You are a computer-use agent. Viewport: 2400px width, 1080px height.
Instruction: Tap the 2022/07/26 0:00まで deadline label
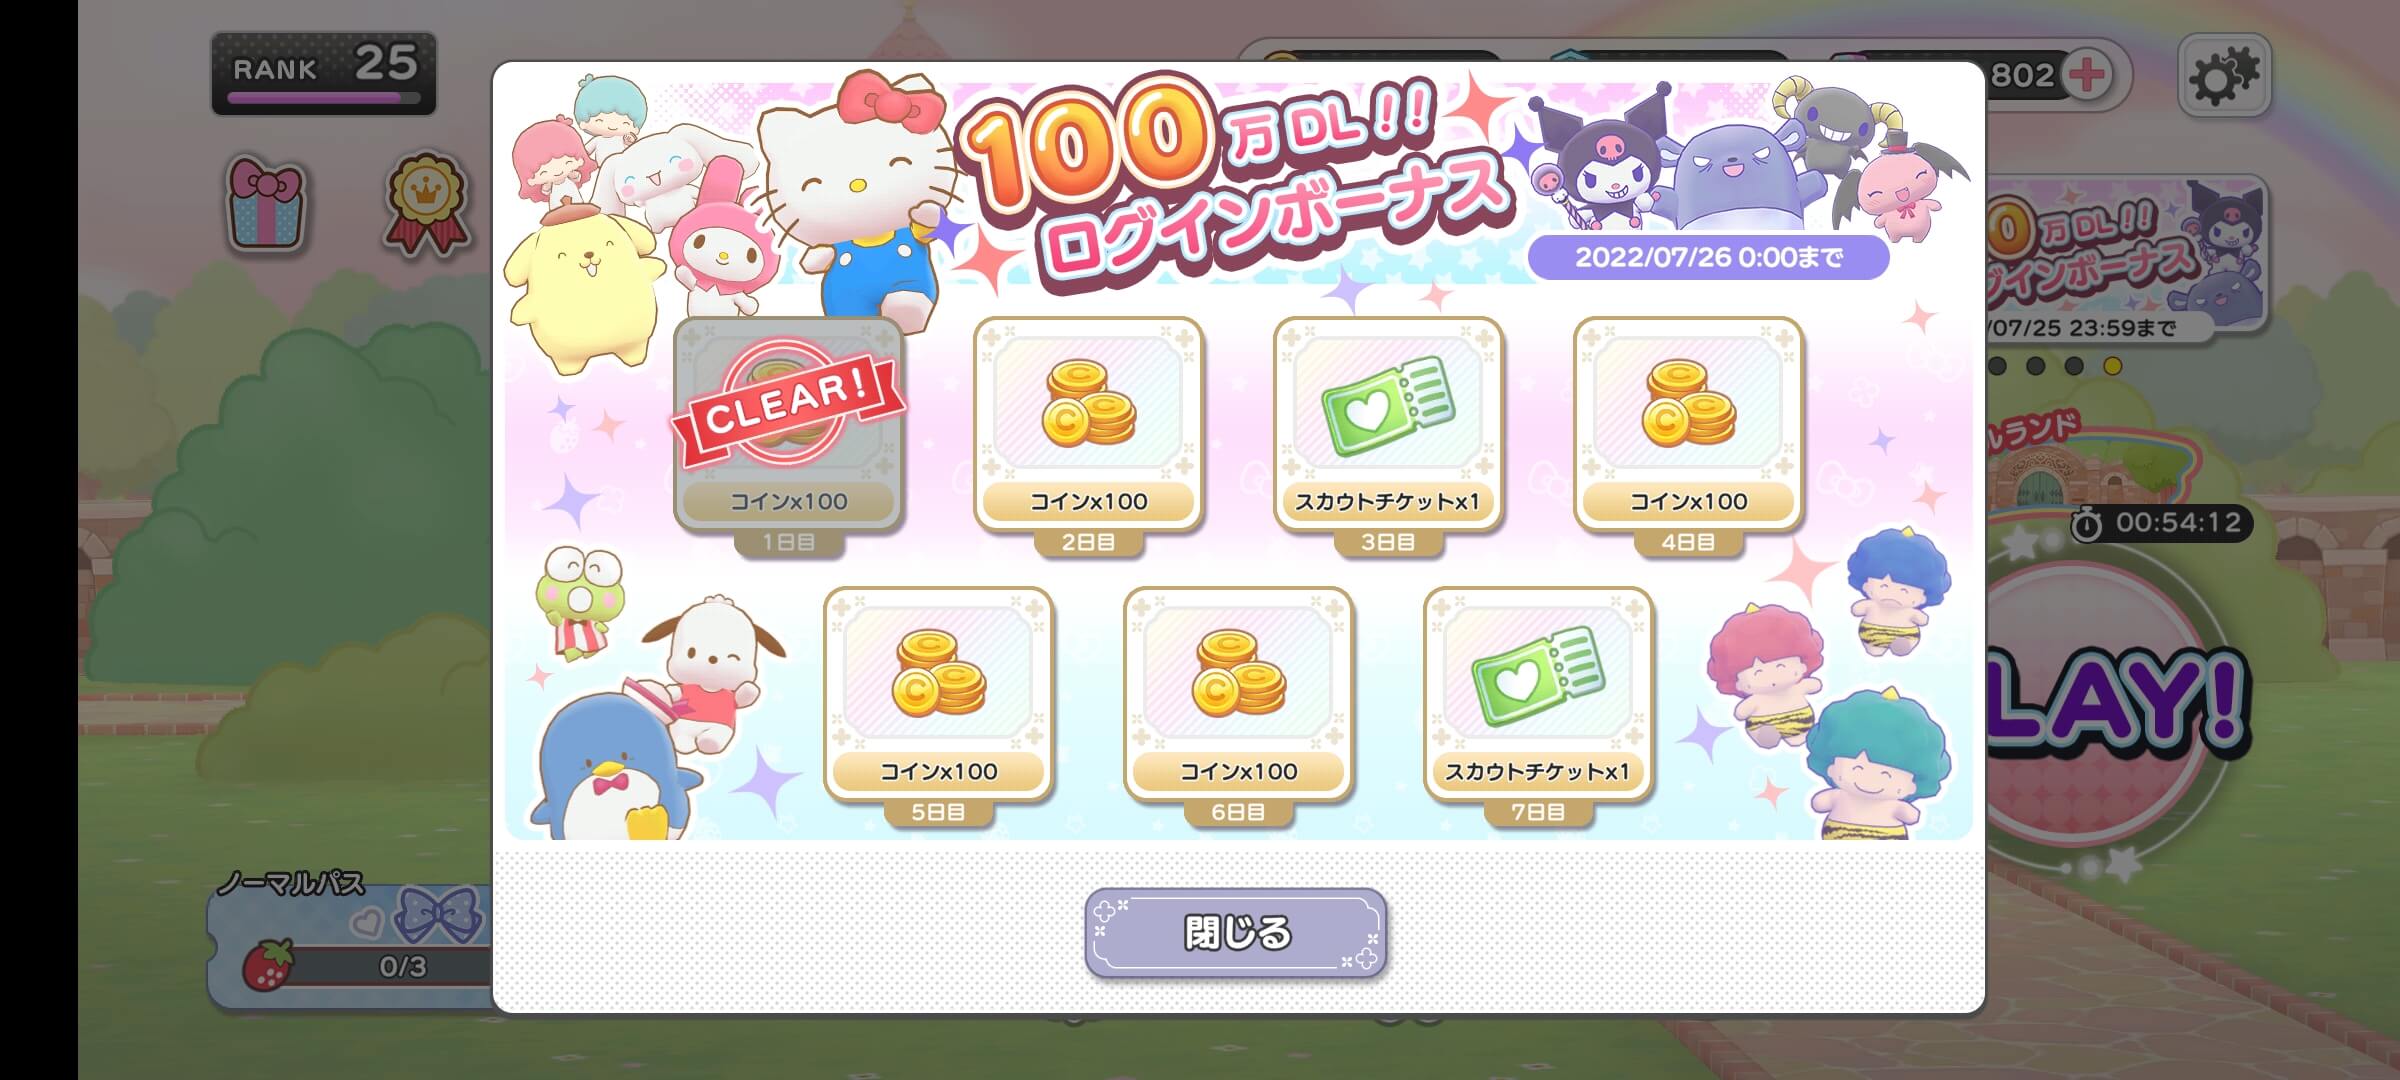[1708, 257]
